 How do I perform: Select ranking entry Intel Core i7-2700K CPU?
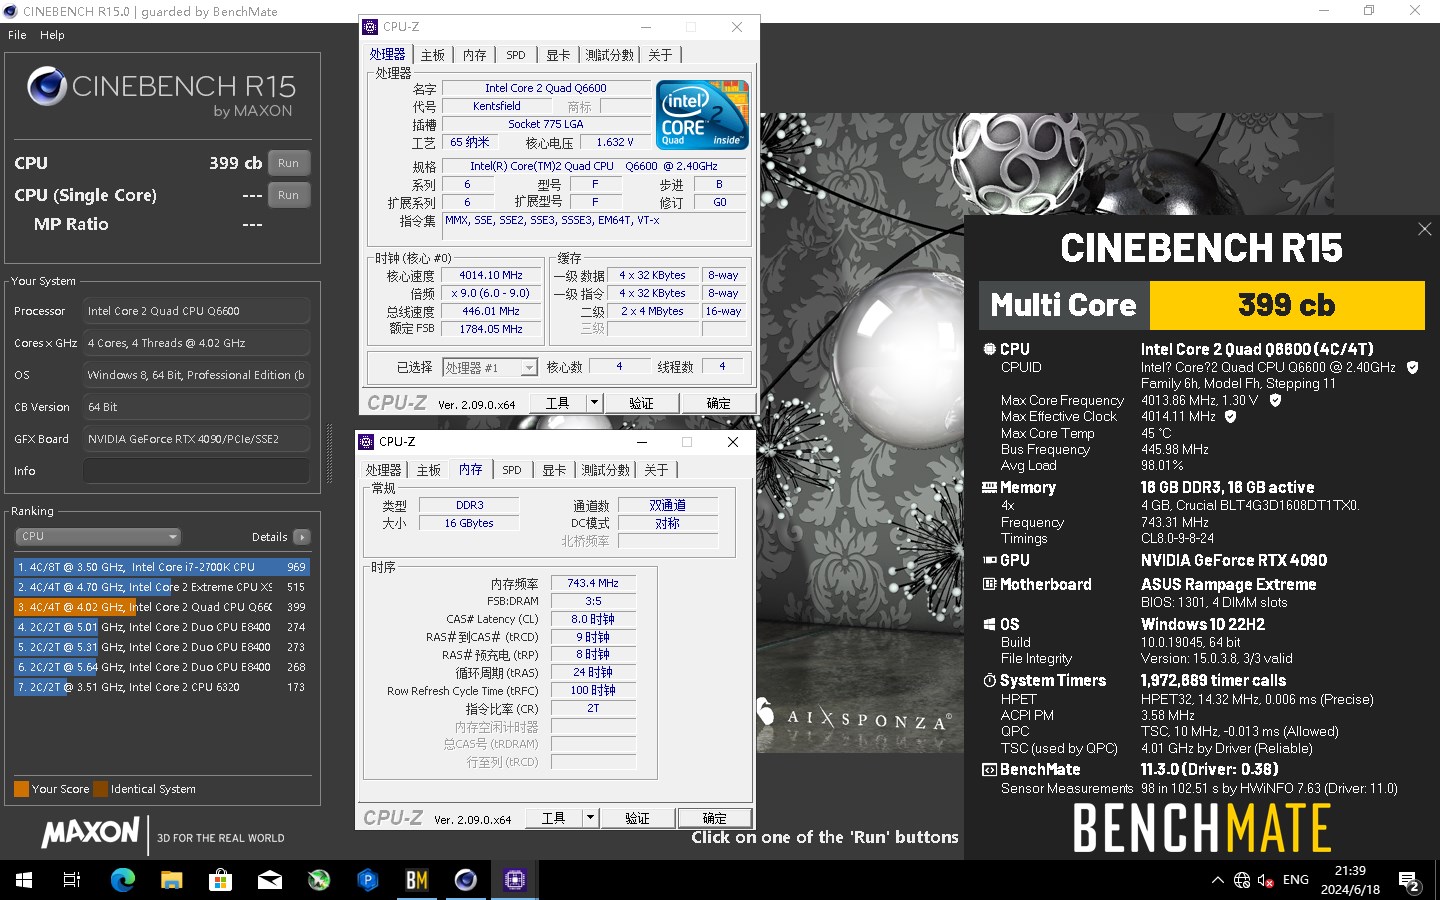click(161, 567)
